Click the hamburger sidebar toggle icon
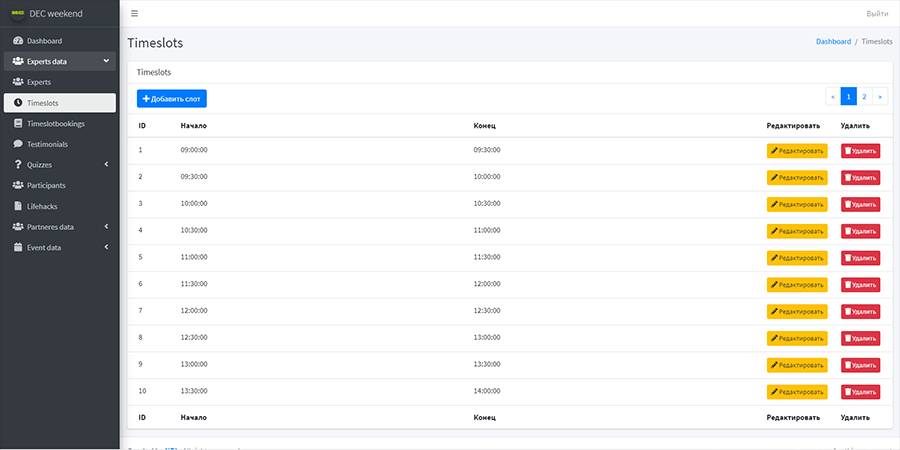900x450 pixels. (135, 13)
